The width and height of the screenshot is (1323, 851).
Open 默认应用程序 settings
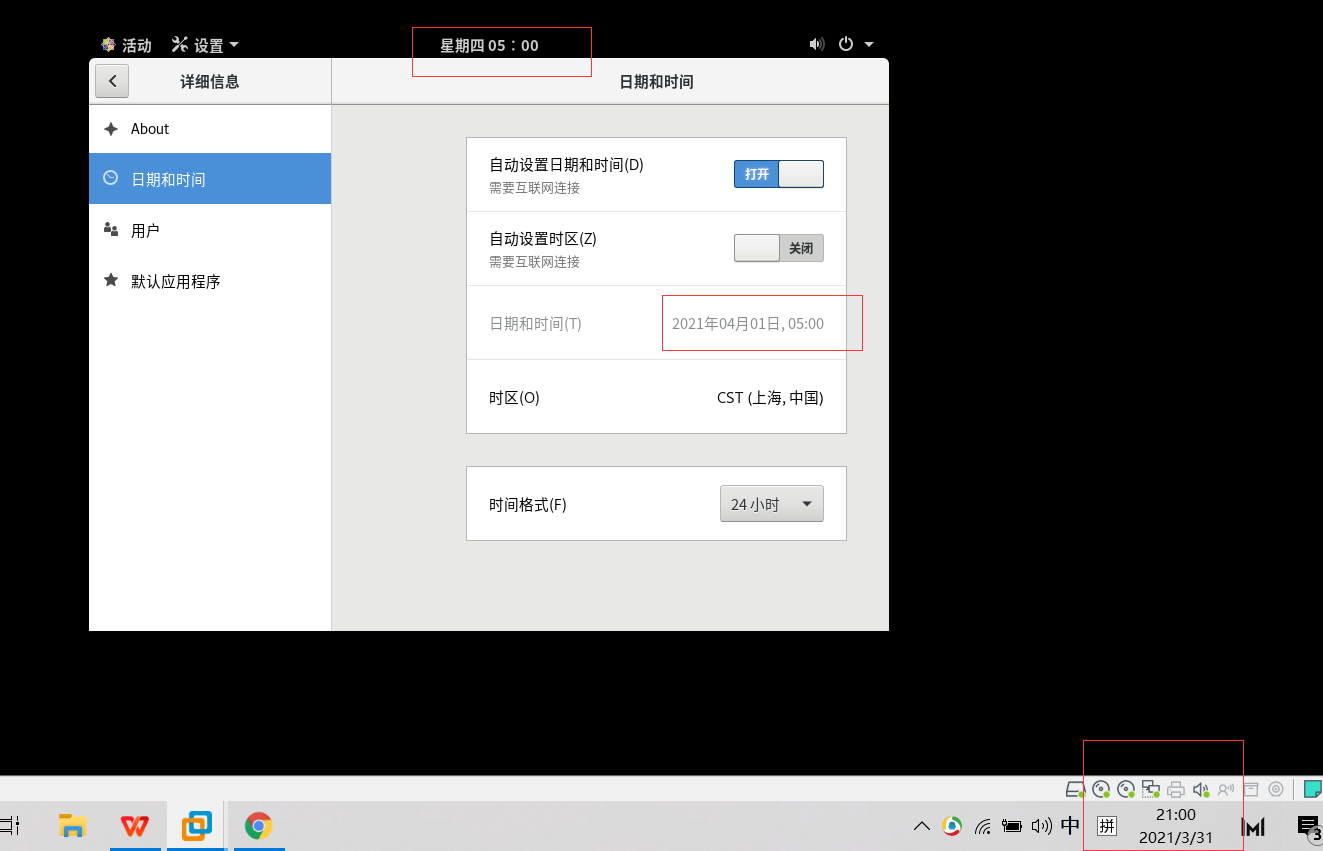(x=210, y=281)
